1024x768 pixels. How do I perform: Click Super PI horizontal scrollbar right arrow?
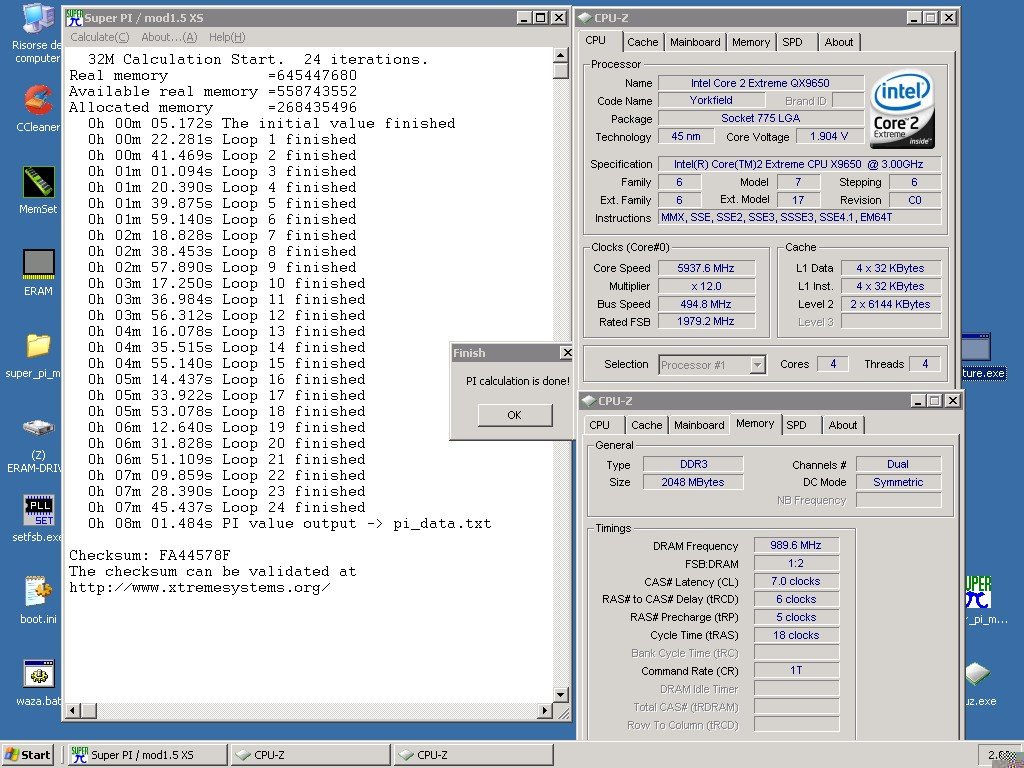click(x=545, y=711)
